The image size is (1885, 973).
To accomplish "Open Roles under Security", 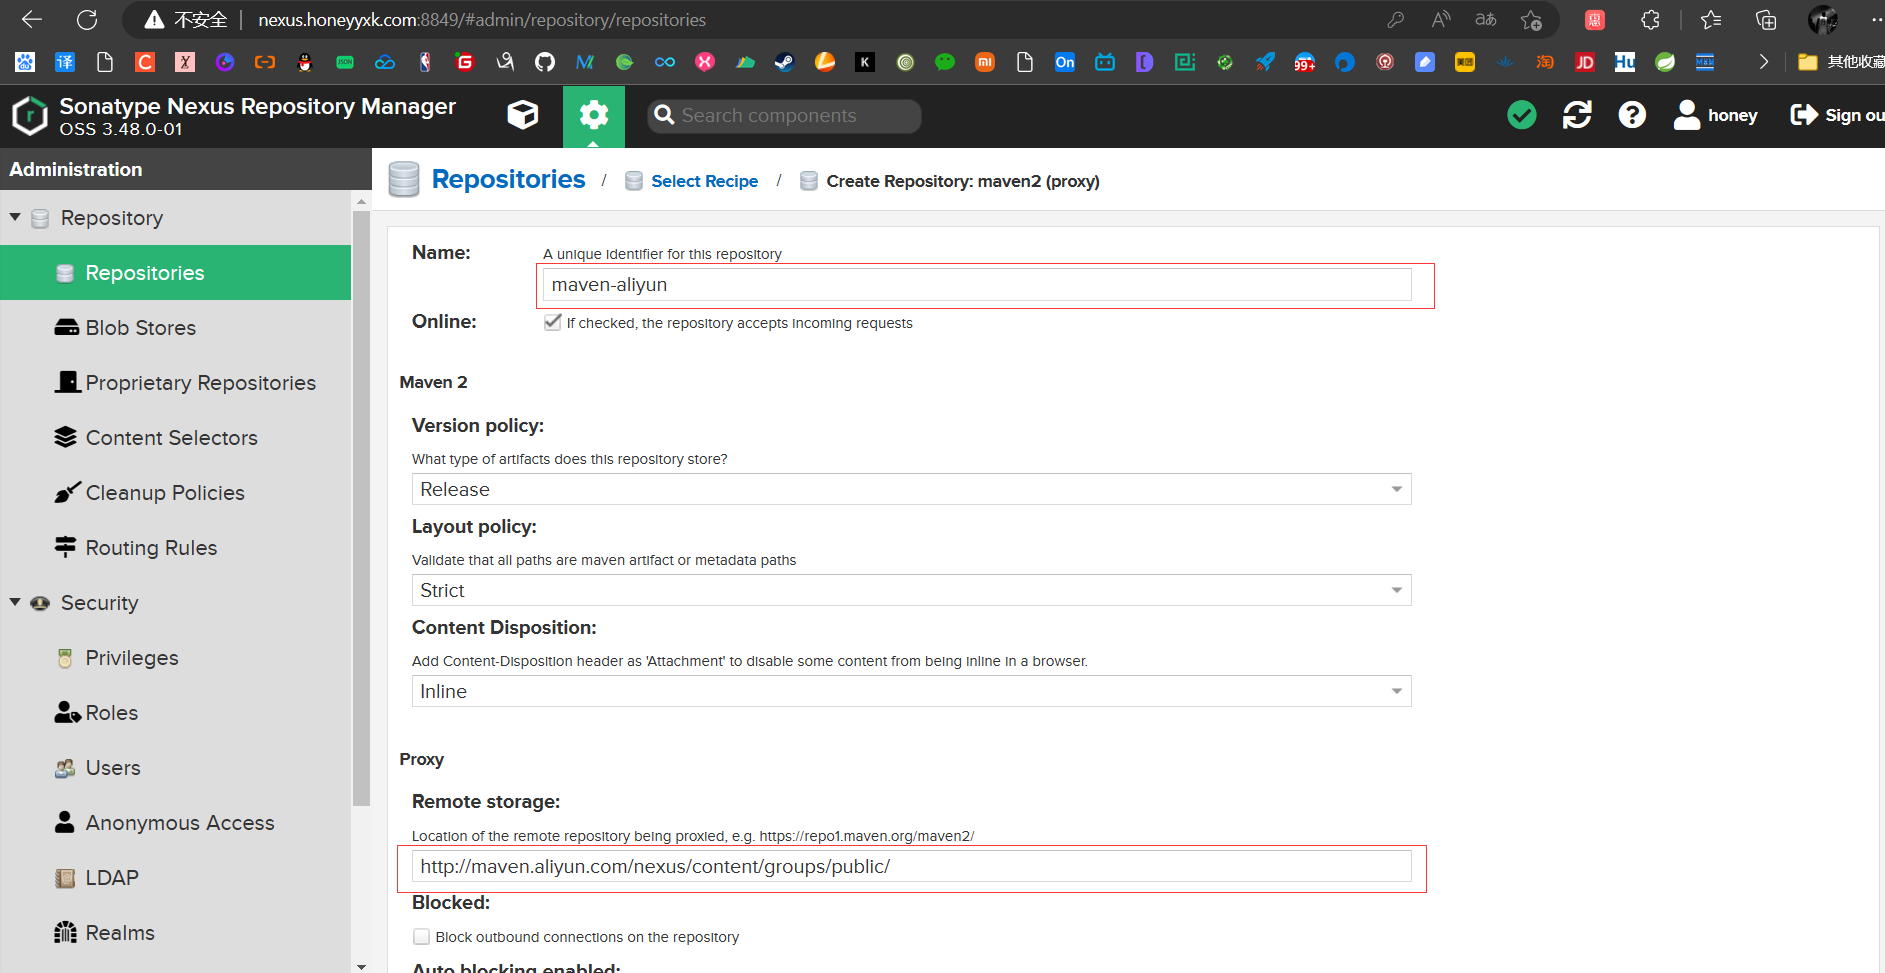I will coord(175,712).
